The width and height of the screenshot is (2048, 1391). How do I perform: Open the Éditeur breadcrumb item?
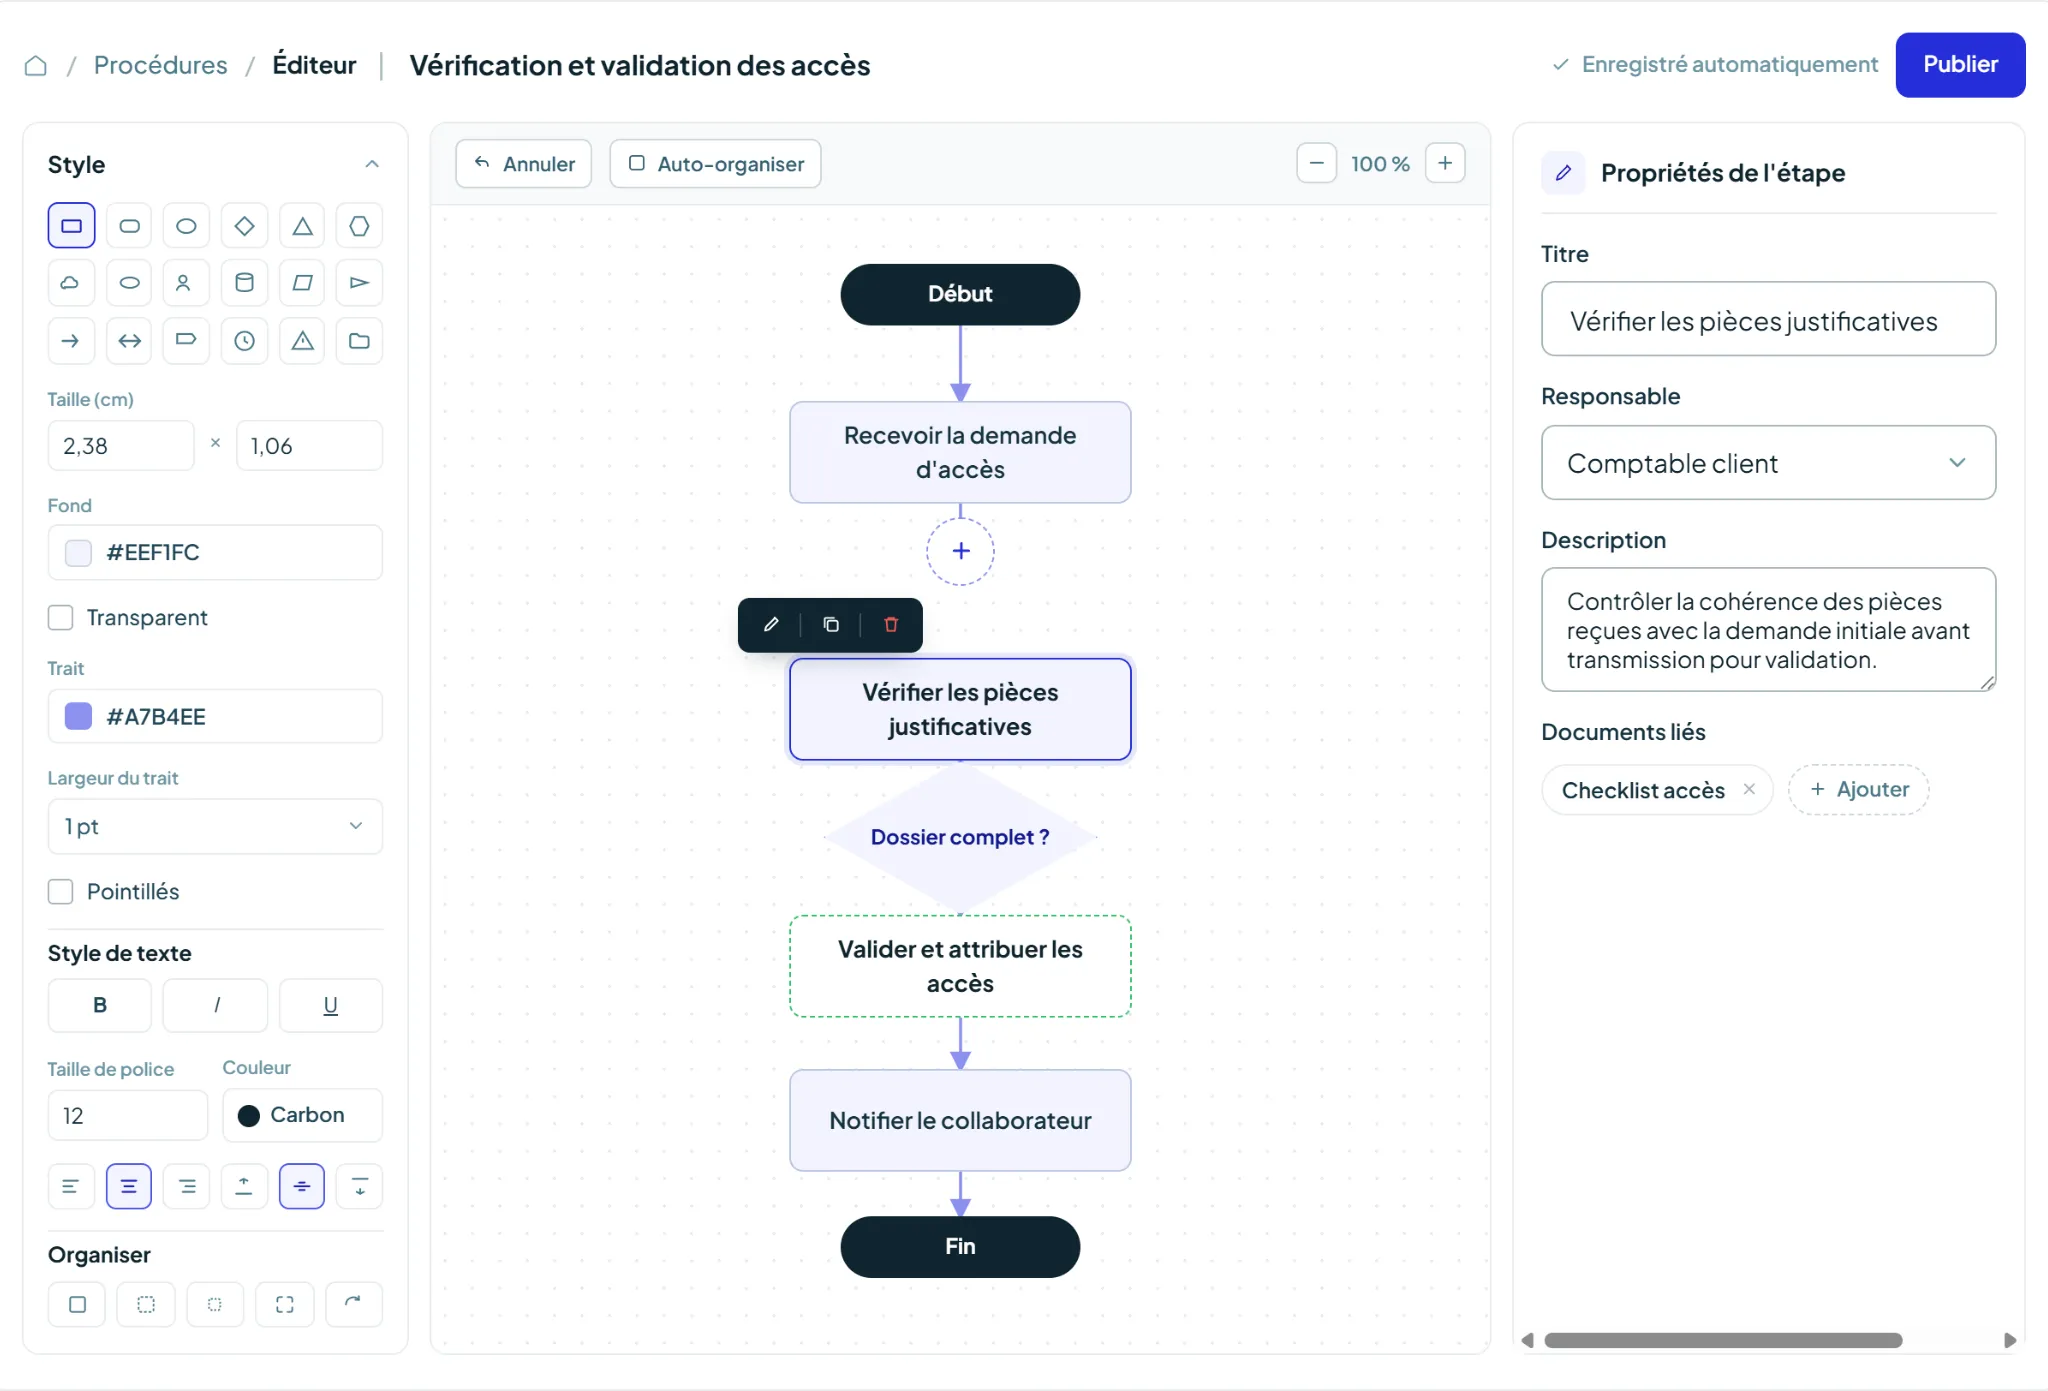point(314,65)
